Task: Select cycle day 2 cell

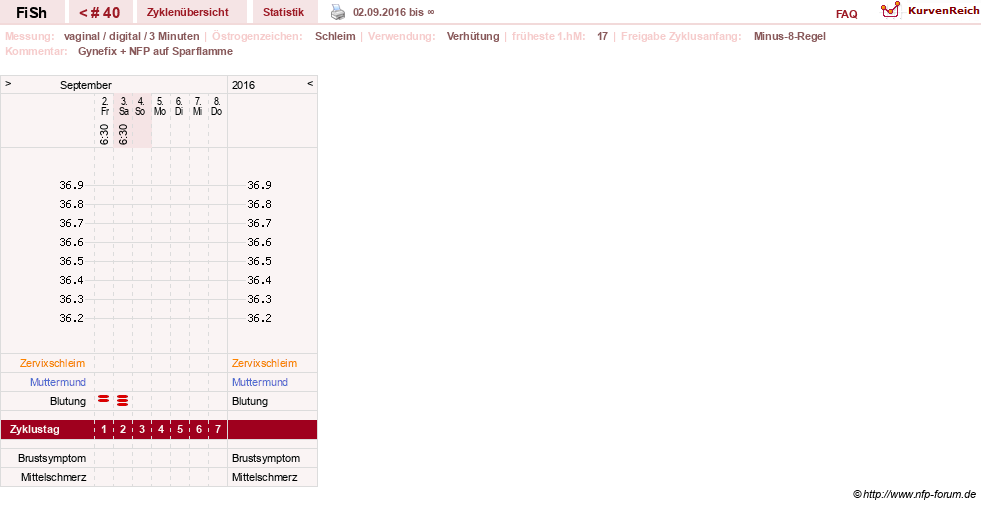Action: click(x=123, y=430)
